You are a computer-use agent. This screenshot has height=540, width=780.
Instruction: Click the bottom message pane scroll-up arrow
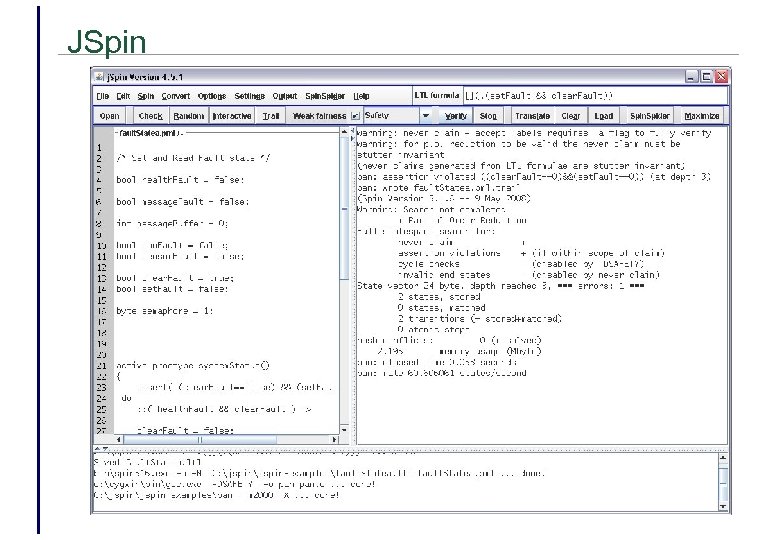click(x=723, y=457)
